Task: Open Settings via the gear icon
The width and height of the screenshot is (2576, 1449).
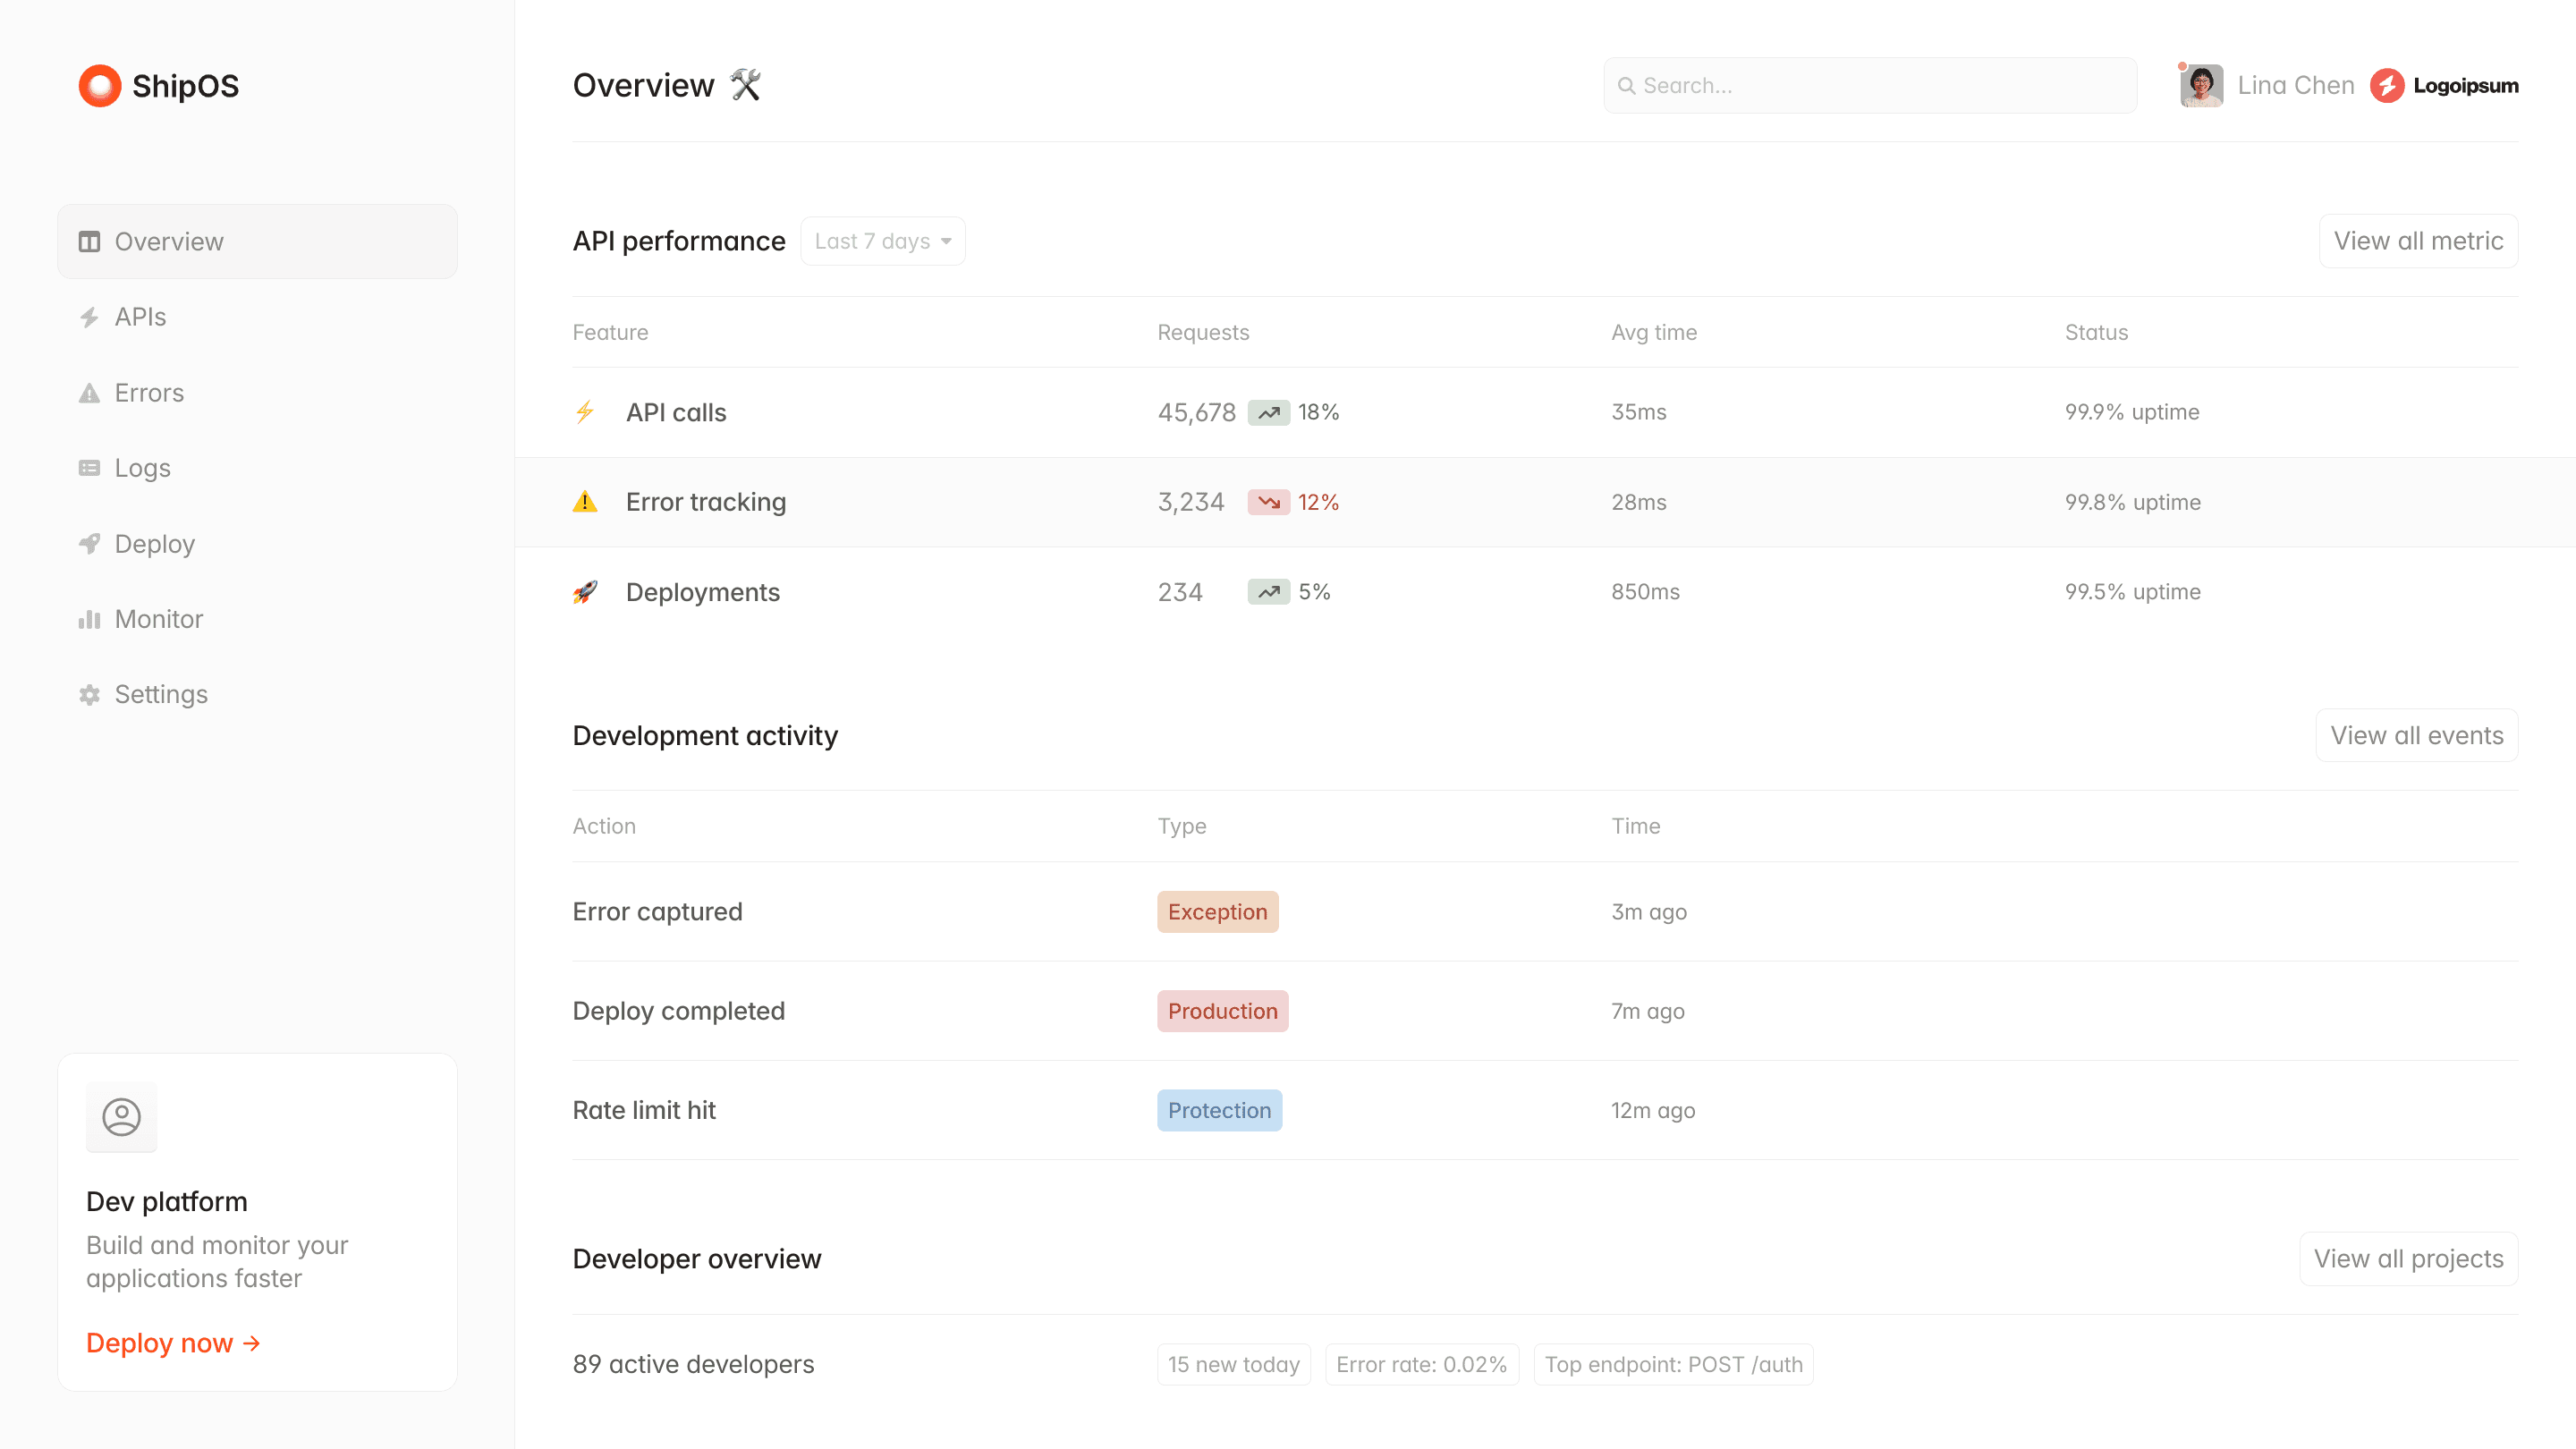Action: point(89,694)
